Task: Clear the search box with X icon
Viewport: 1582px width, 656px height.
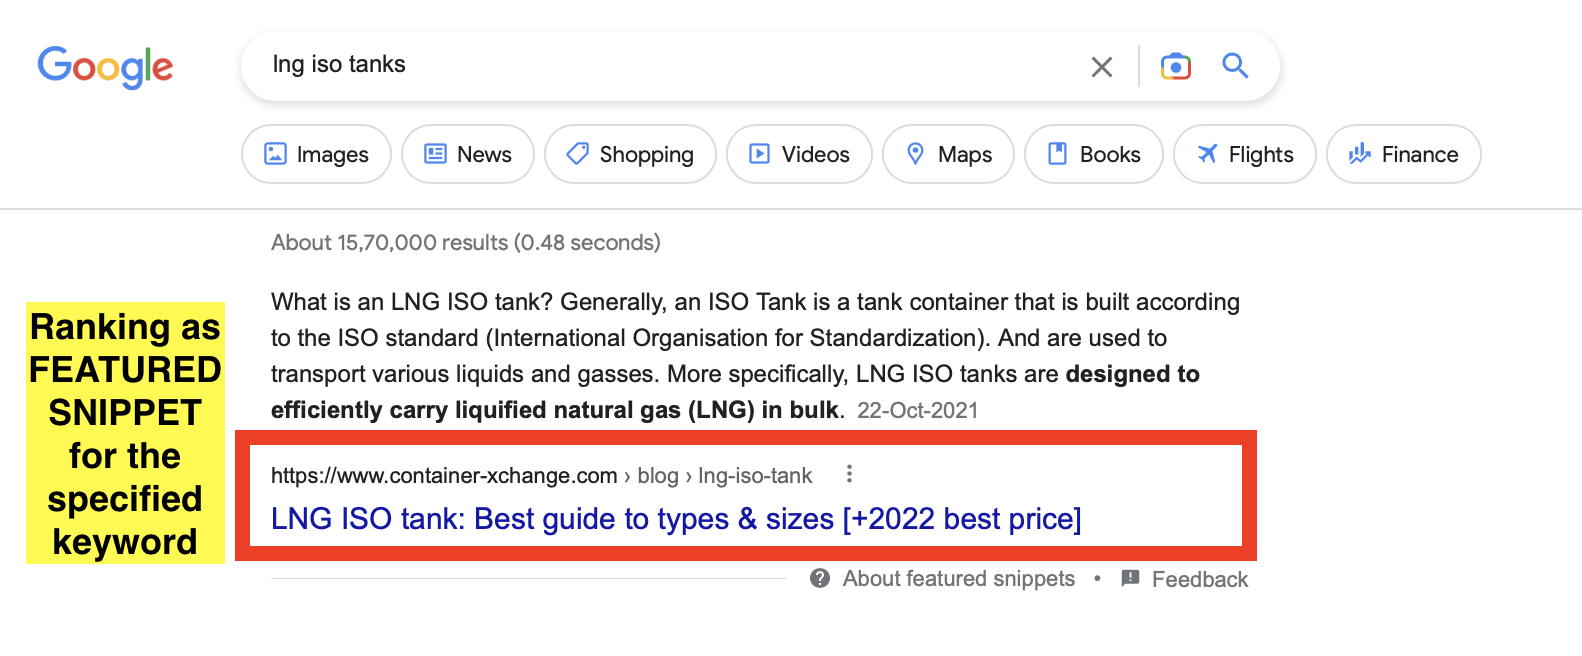Action: click(x=1101, y=67)
